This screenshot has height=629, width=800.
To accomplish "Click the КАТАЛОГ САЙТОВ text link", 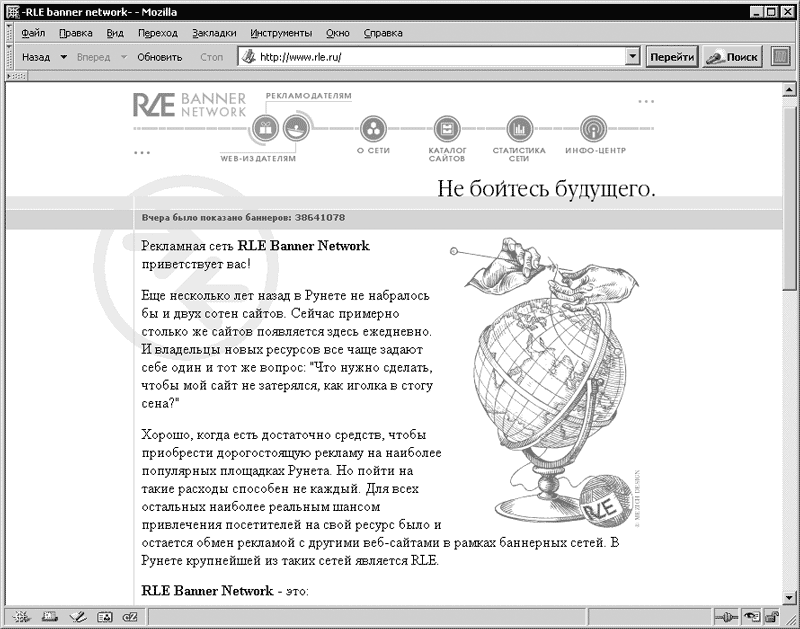I will point(447,155).
